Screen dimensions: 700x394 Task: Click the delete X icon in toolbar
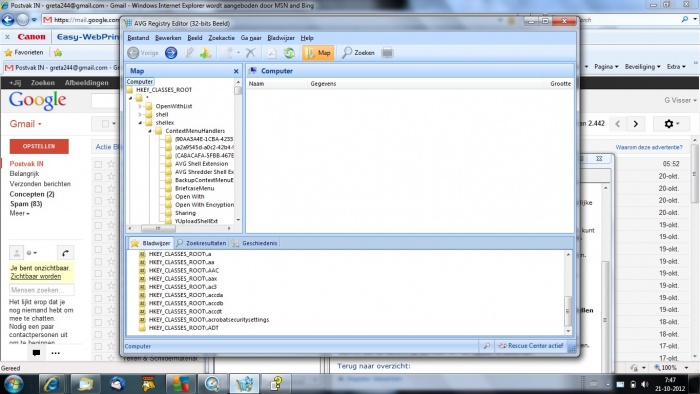click(250, 53)
